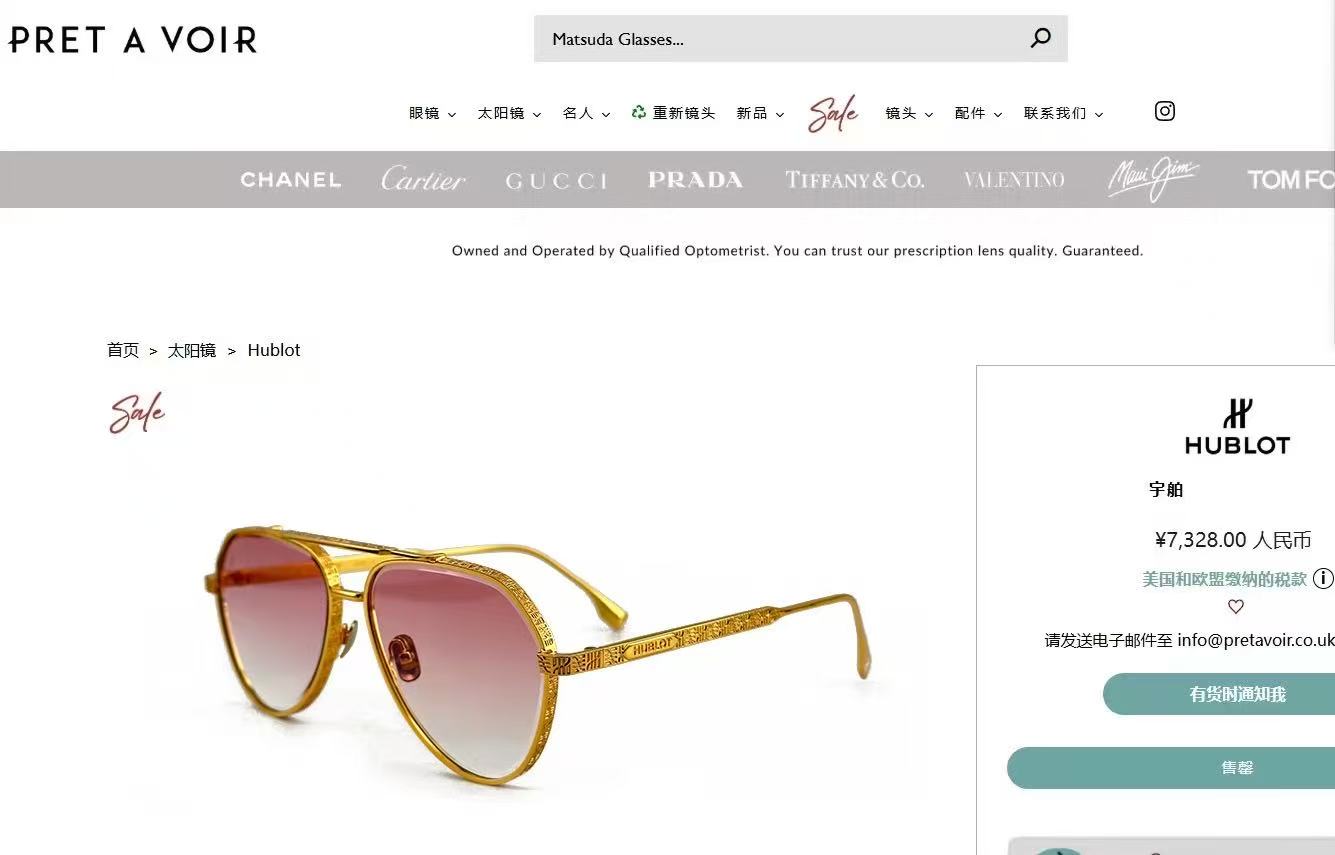This screenshot has height=855, width=1335.
Task: Open the Sale menu item
Action: tap(833, 114)
